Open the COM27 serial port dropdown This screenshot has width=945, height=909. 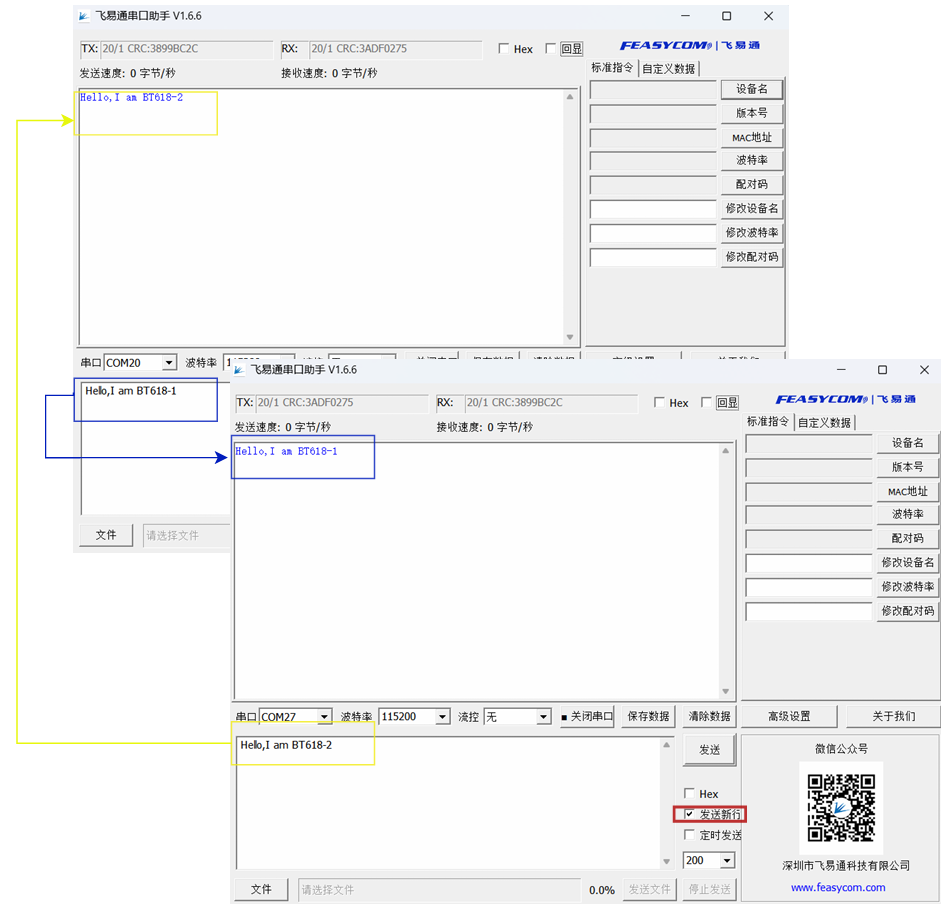pyautogui.click(x=324, y=717)
